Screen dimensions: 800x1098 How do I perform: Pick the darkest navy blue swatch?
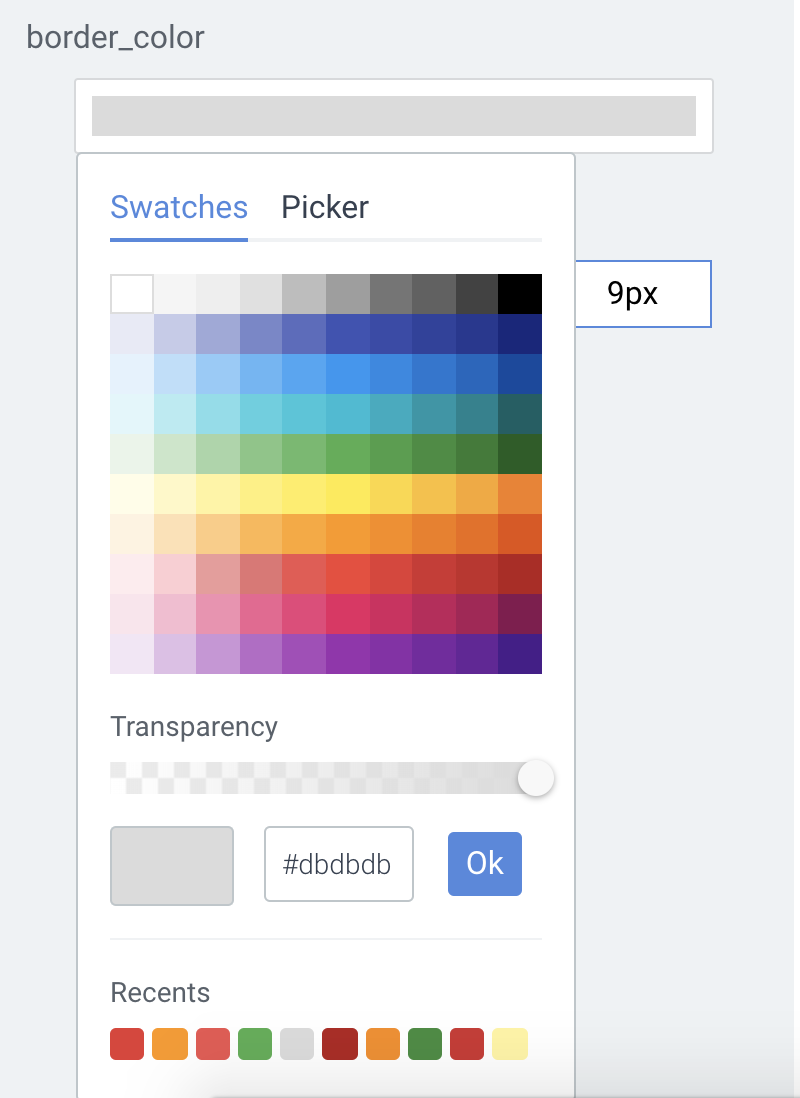pyautogui.click(x=520, y=334)
